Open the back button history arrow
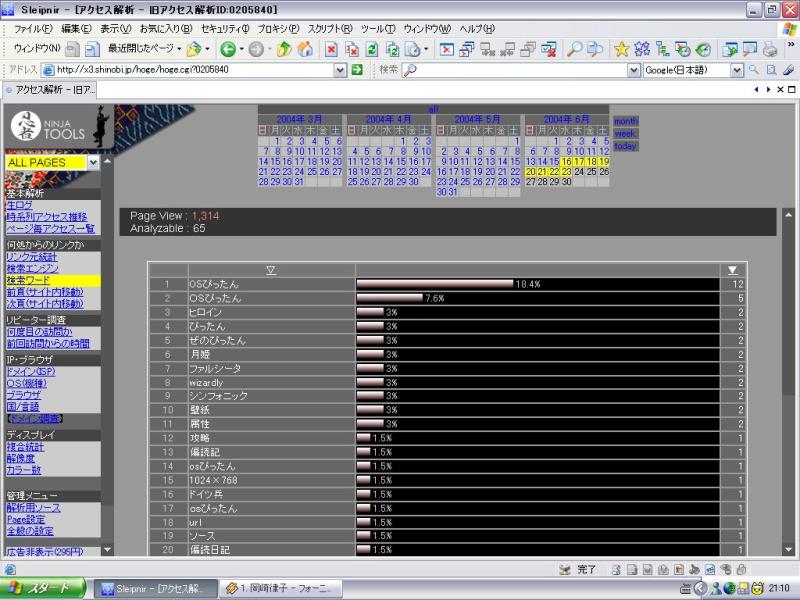This screenshot has height=600, width=800. pyautogui.click(x=241, y=49)
